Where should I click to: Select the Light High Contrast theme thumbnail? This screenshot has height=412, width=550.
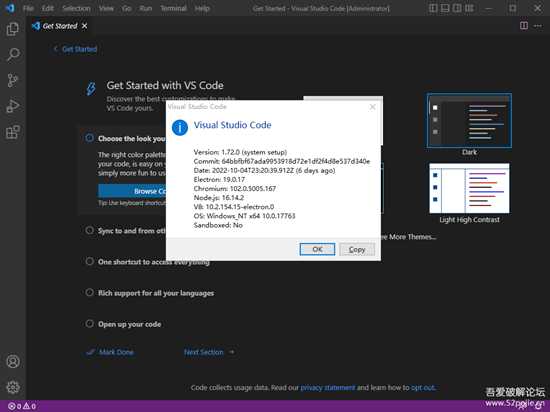click(x=469, y=188)
